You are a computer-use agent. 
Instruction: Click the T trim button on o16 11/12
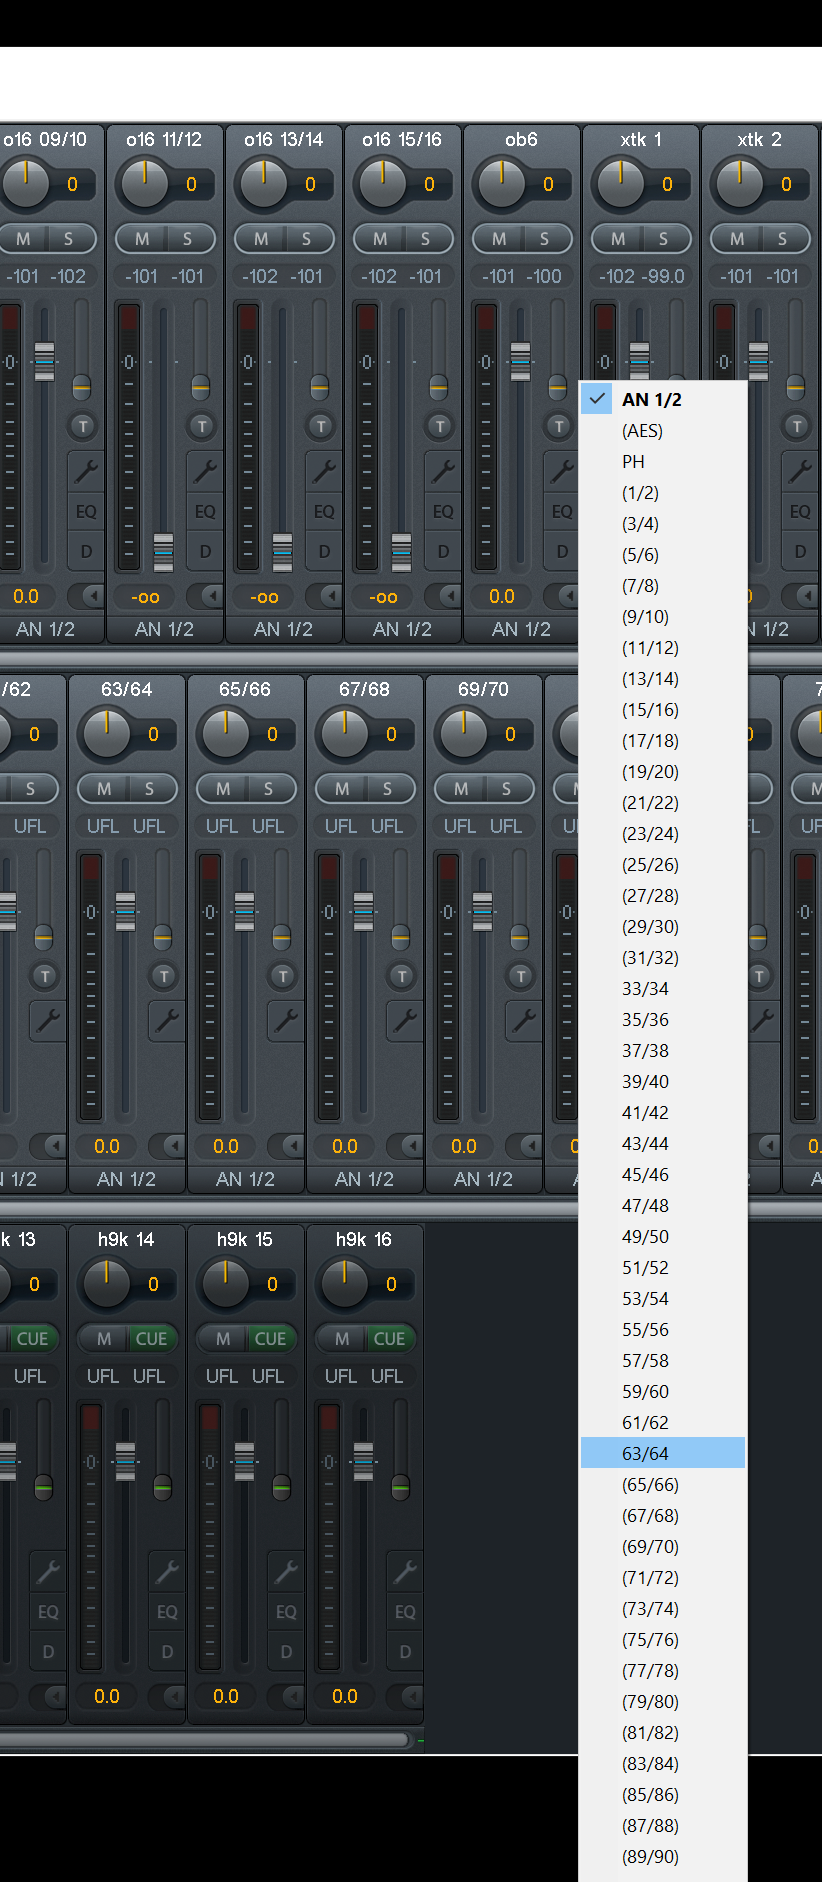[x=202, y=426]
